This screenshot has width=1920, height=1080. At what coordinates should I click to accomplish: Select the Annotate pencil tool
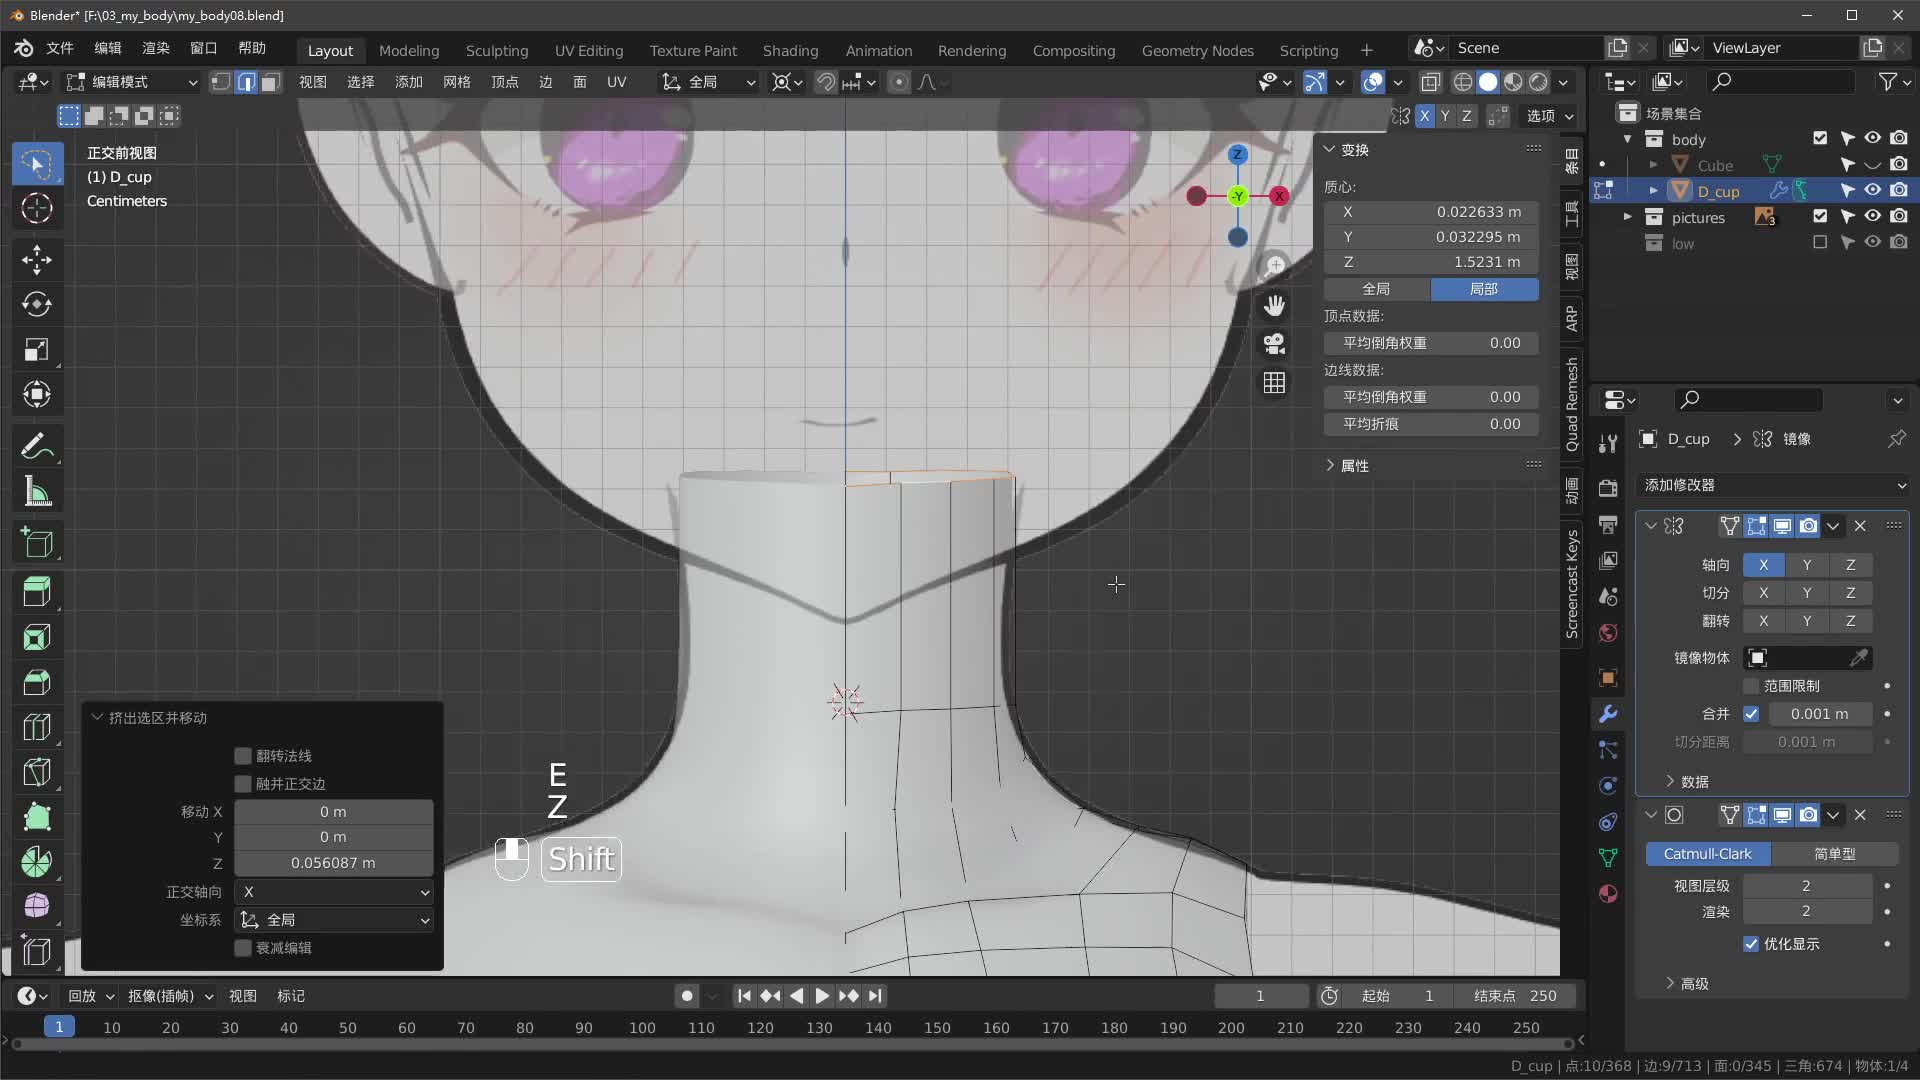pyautogui.click(x=37, y=446)
